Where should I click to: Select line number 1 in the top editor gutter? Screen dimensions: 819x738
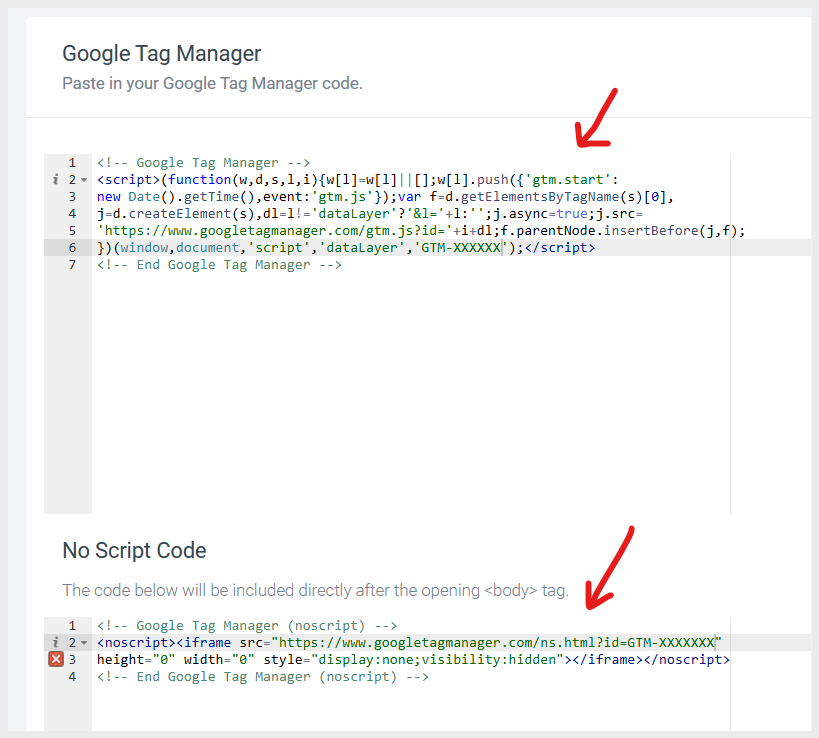click(73, 163)
